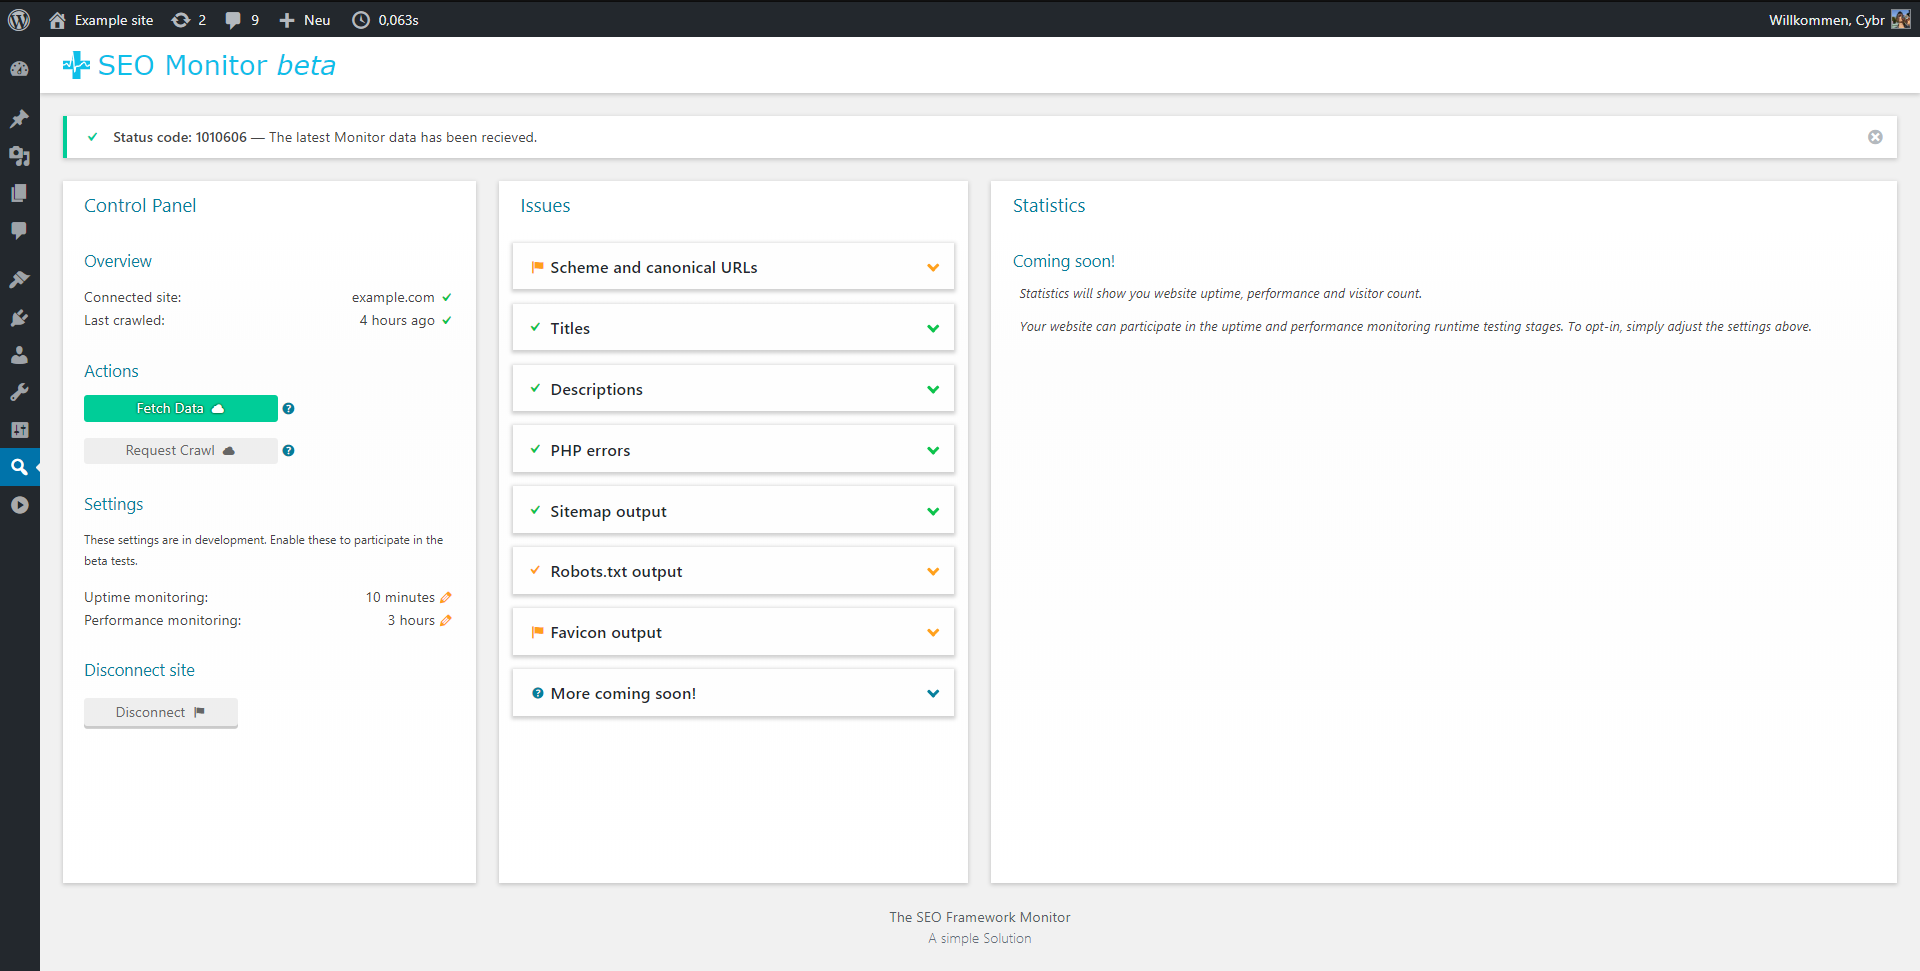The height and width of the screenshot is (971, 1920).
Task: Open the Neu admin bar menu
Action: (x=305, y=20)
